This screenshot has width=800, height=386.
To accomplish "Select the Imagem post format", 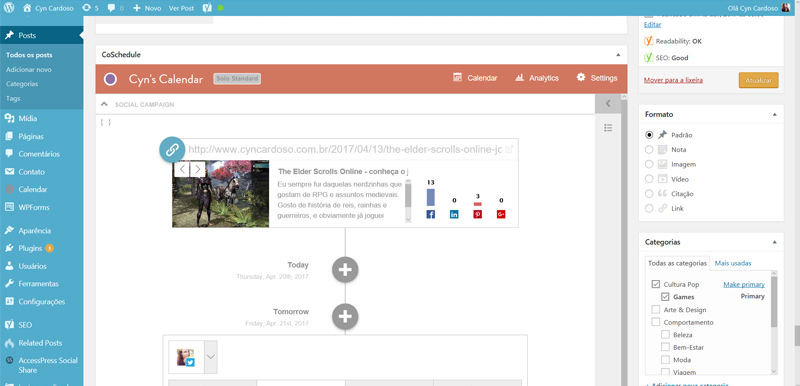I will (649, 164).
